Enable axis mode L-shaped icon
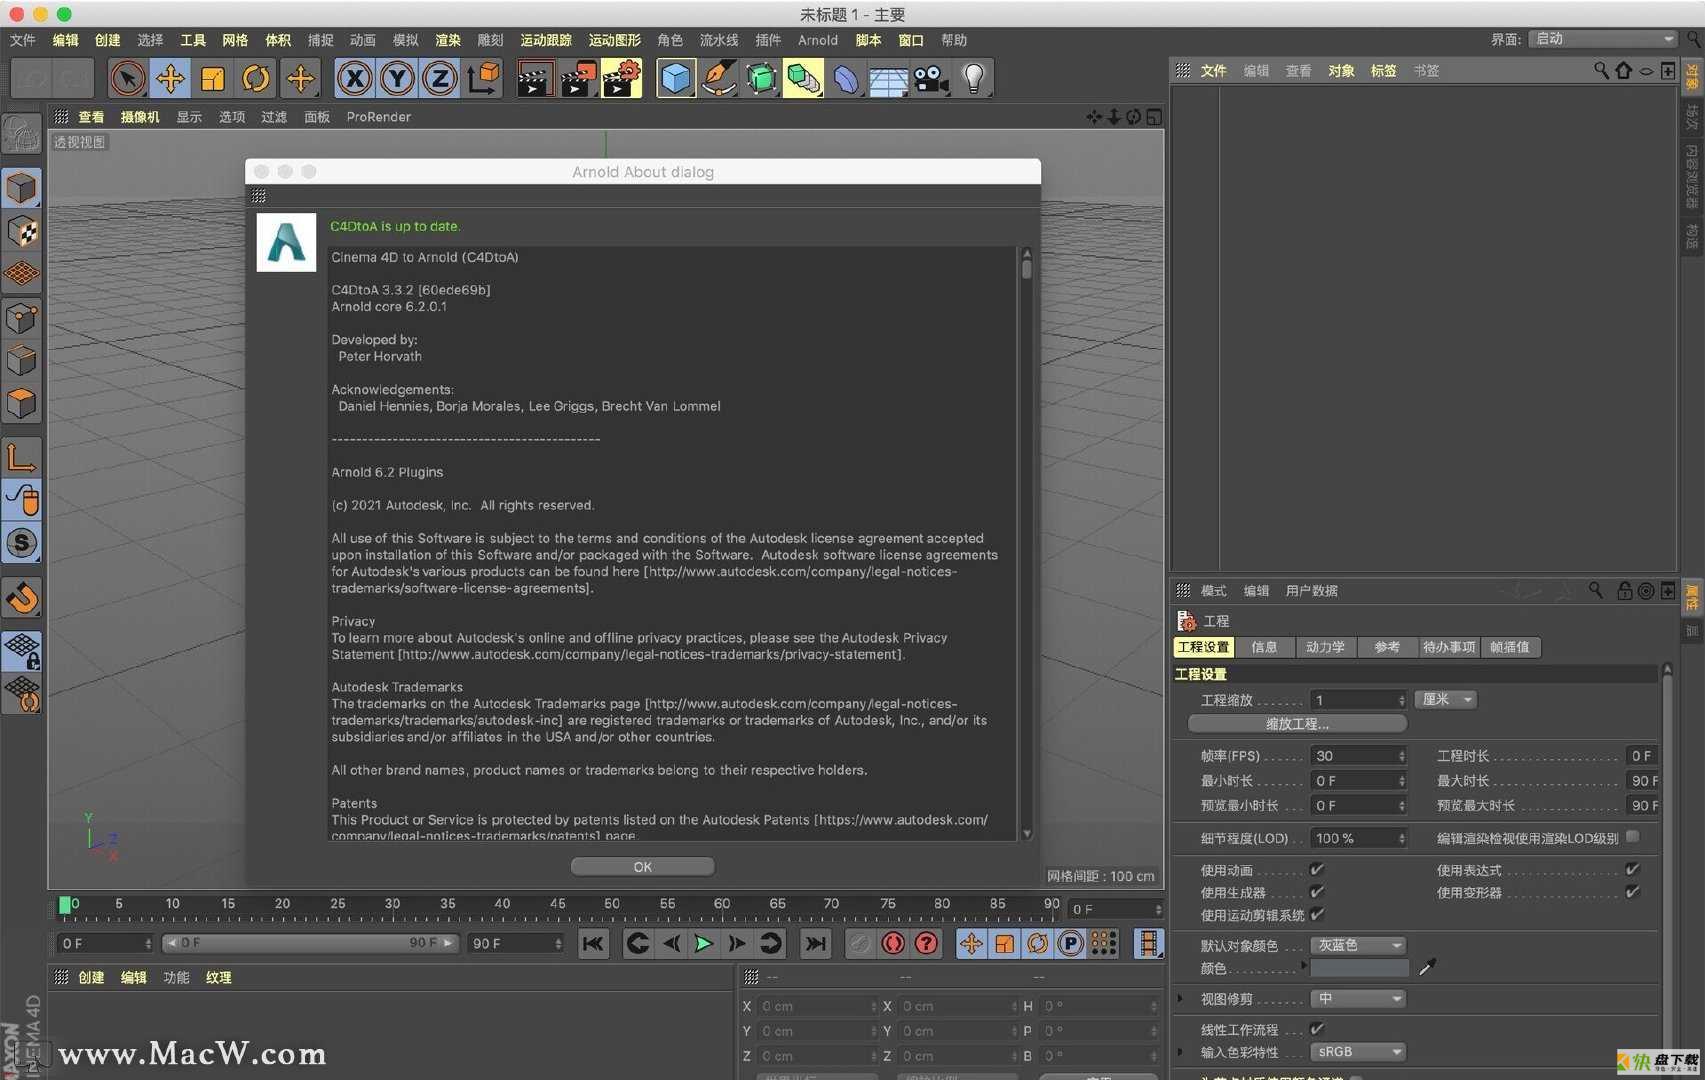 22,456
